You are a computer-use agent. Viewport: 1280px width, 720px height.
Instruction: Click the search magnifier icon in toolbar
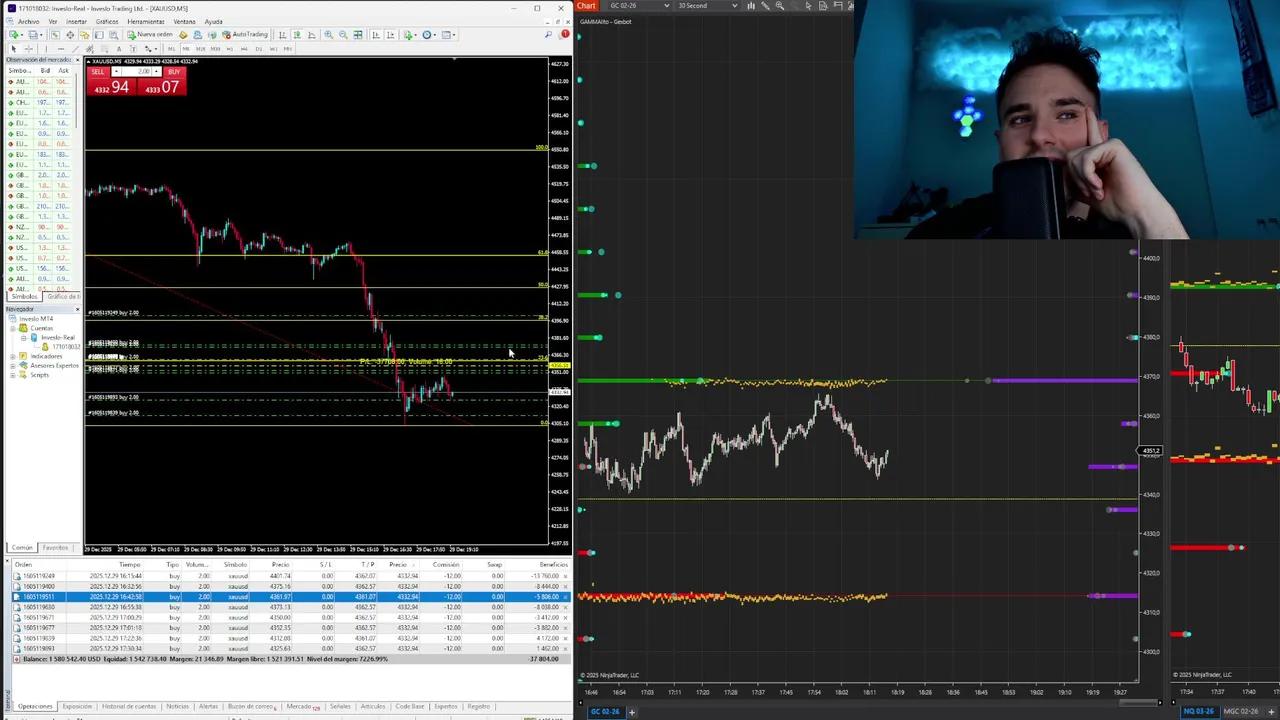coord(548,35)
